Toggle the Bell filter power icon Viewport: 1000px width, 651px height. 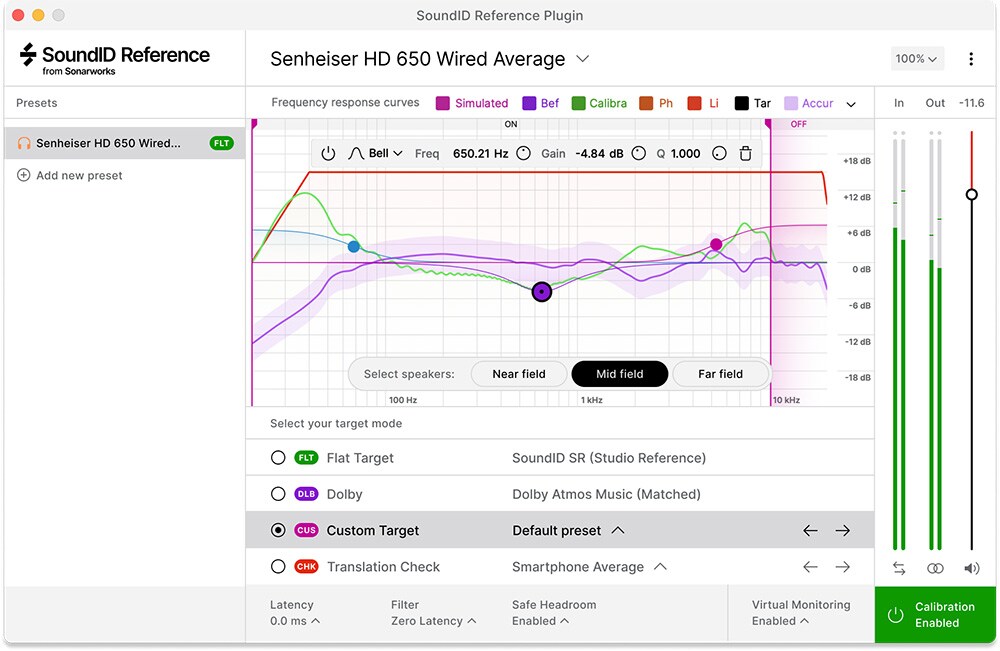tap(328, 154)
